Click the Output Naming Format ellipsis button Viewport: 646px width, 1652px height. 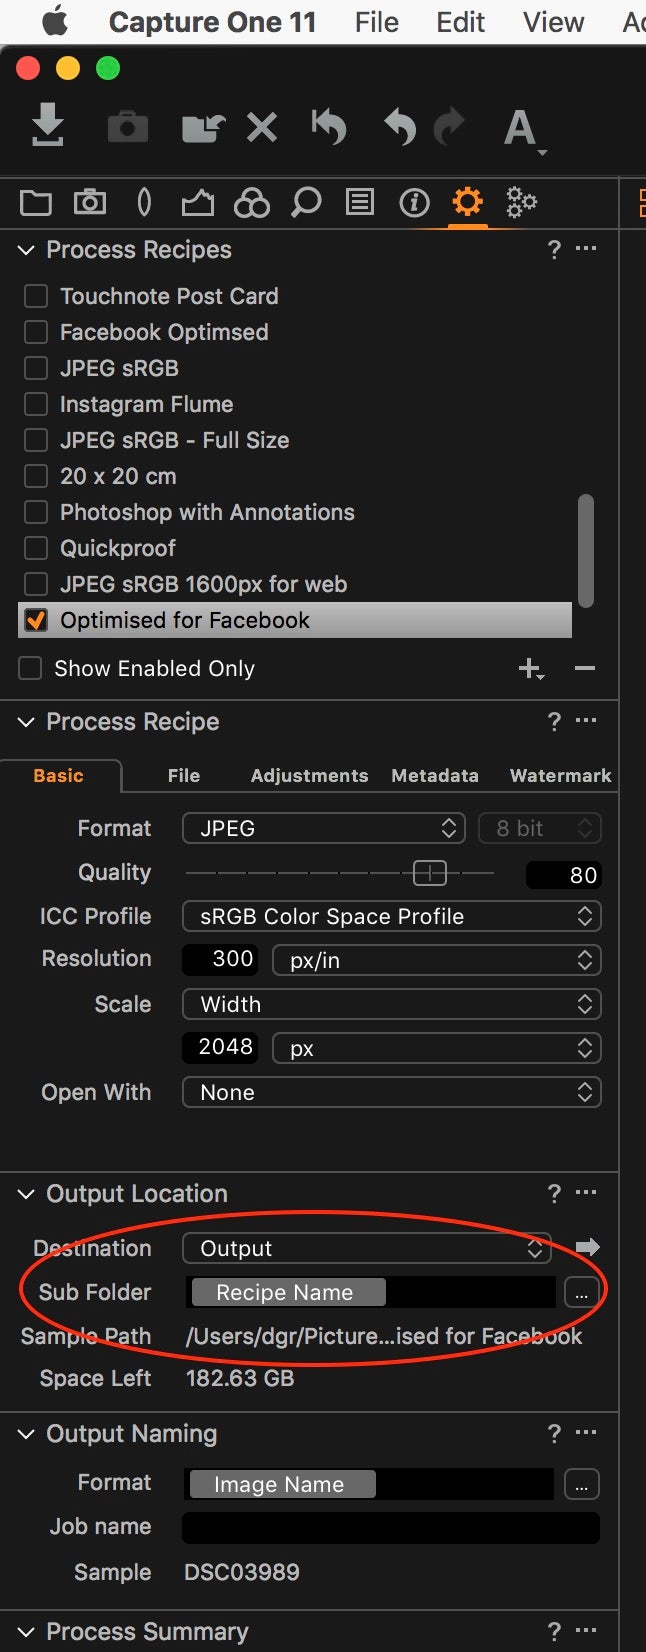pos(581,1484)
